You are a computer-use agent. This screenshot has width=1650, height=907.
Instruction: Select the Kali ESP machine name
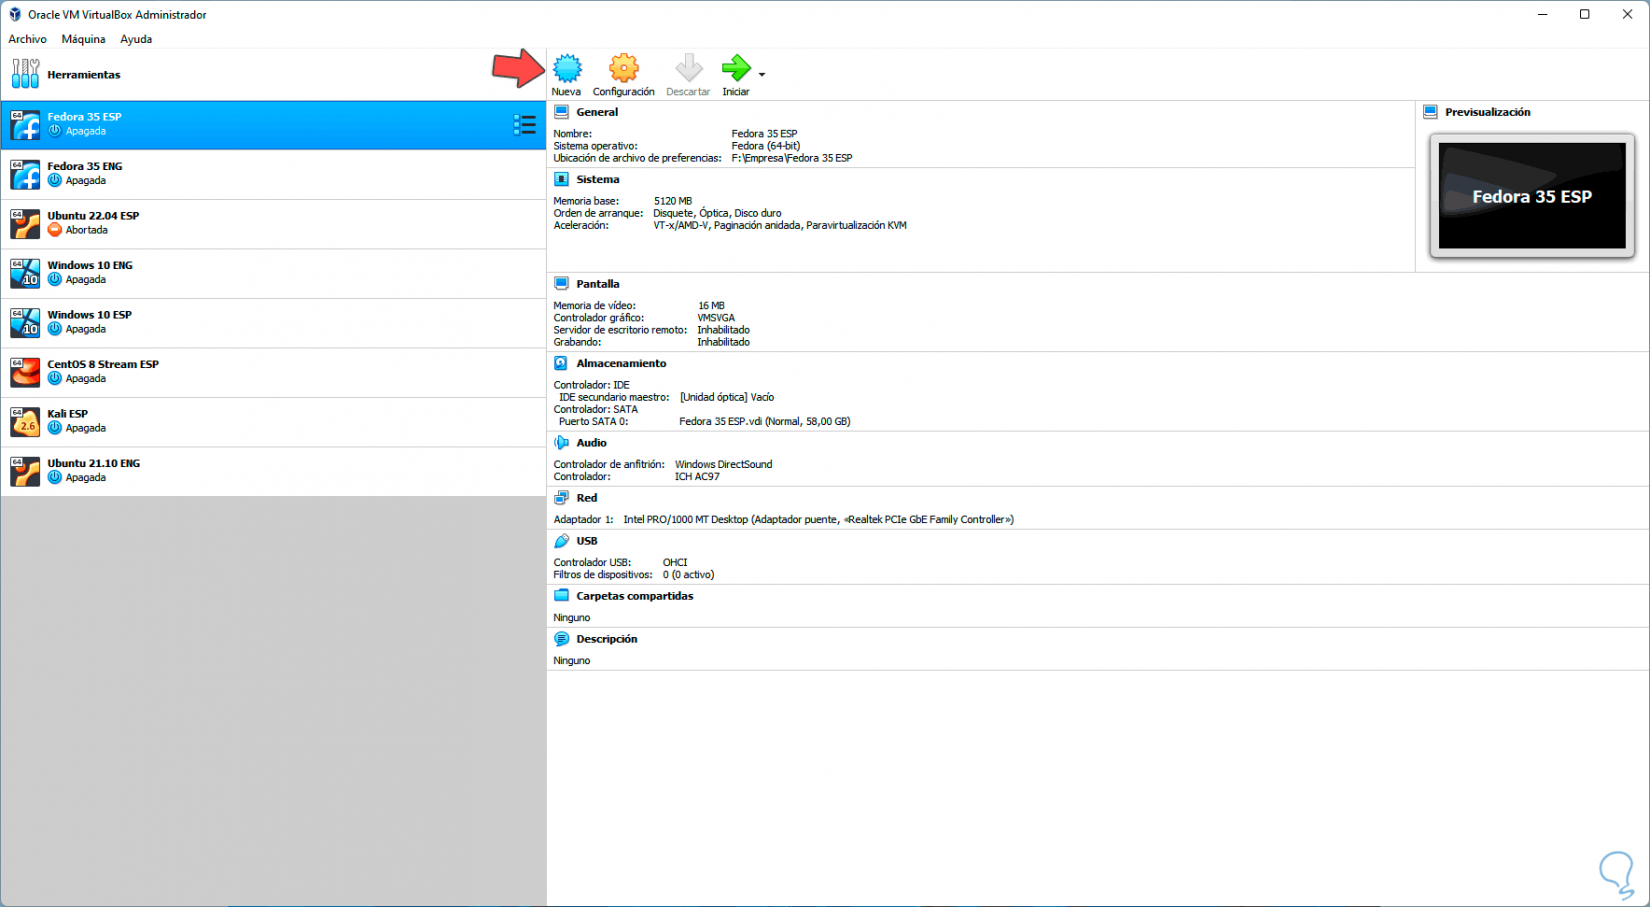click(68, 414)
